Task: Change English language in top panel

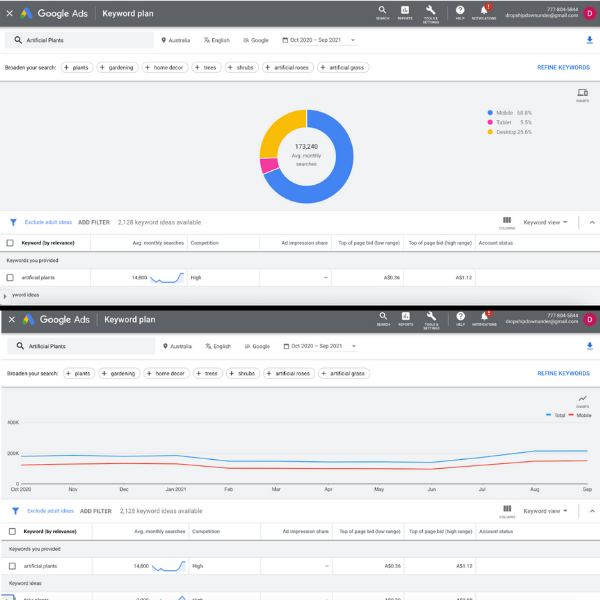Action: point(217,40)
